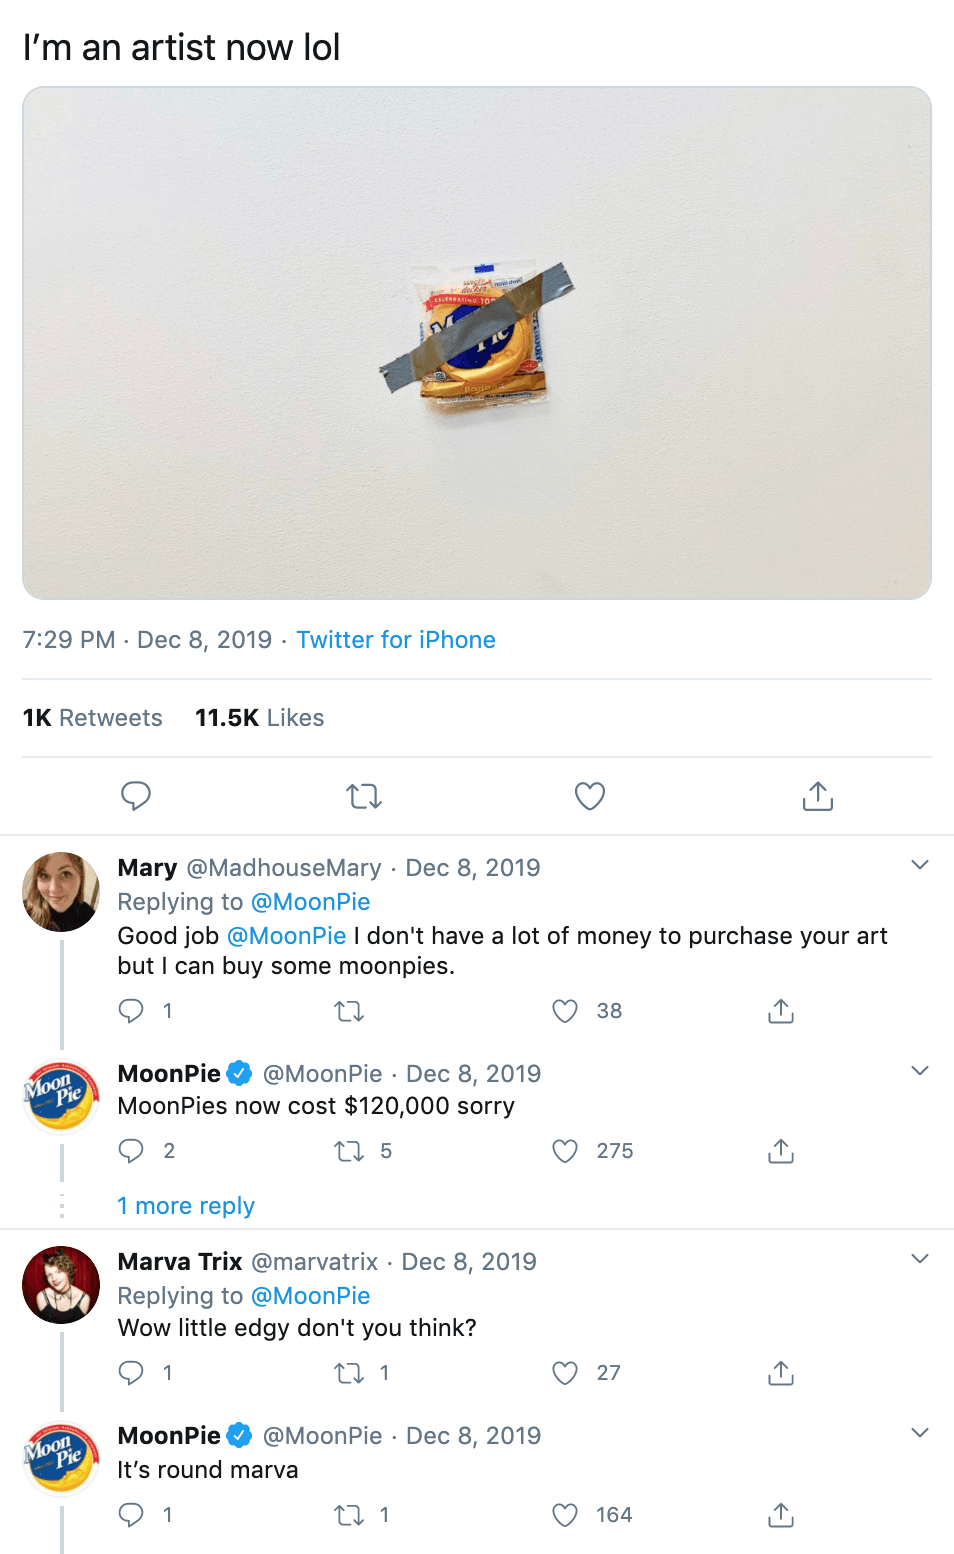Open the options menu on Mary's reply
Screen dimensions: 954x1554
coord(919,865)
